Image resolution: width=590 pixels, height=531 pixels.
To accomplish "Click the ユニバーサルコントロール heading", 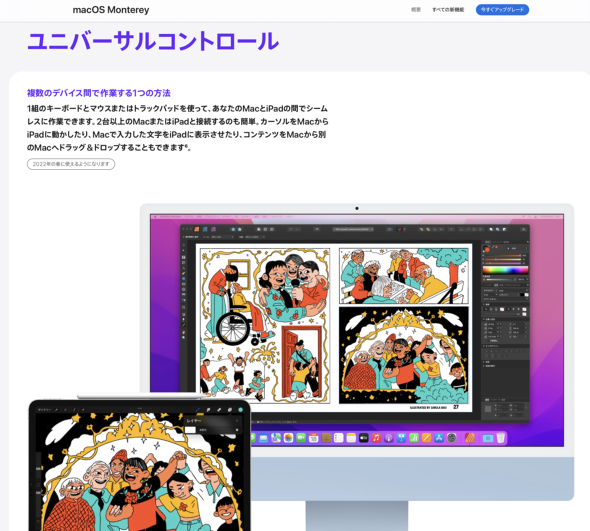I will [x=153, y=41].
